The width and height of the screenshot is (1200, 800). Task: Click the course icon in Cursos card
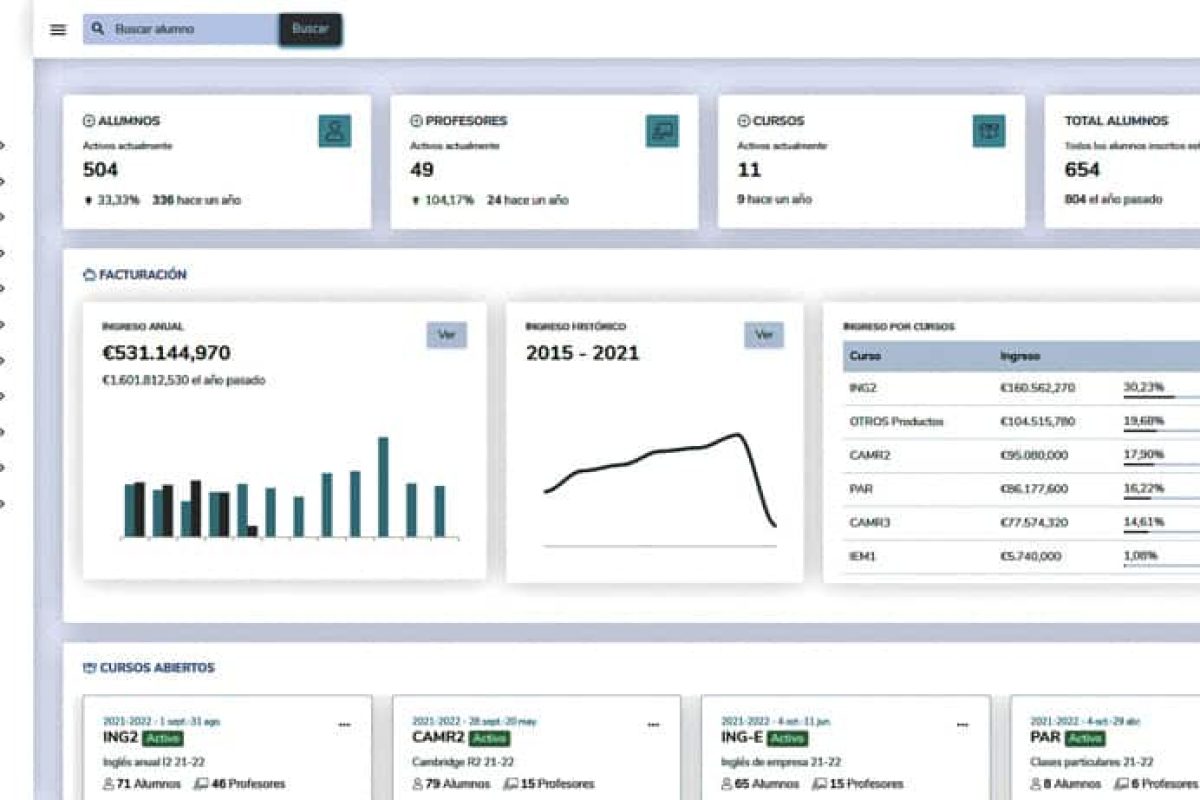989,131
